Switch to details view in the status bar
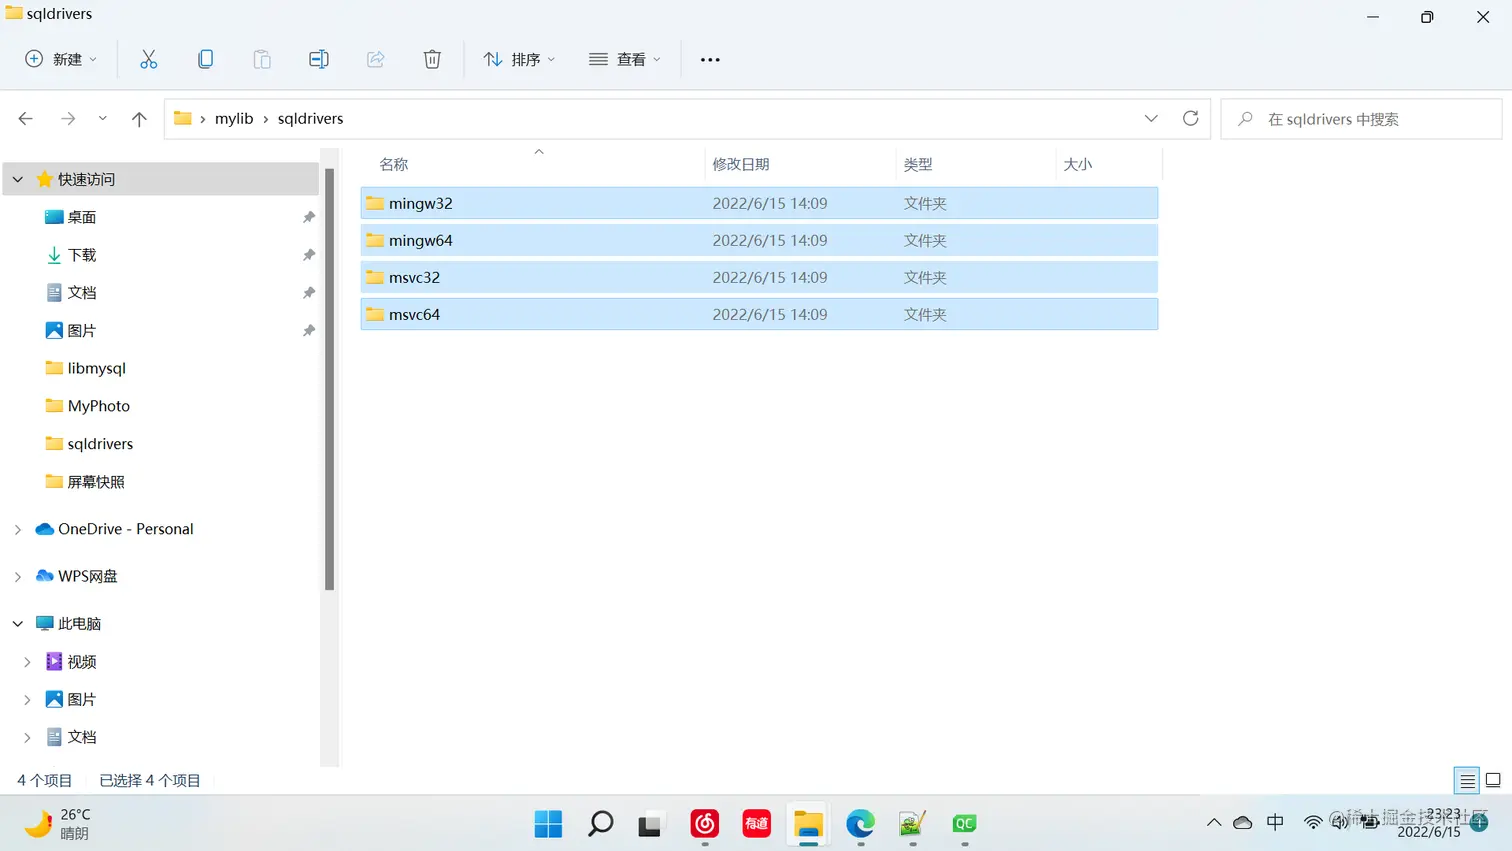This screenshot has width=1512, height=851. 1466,780
